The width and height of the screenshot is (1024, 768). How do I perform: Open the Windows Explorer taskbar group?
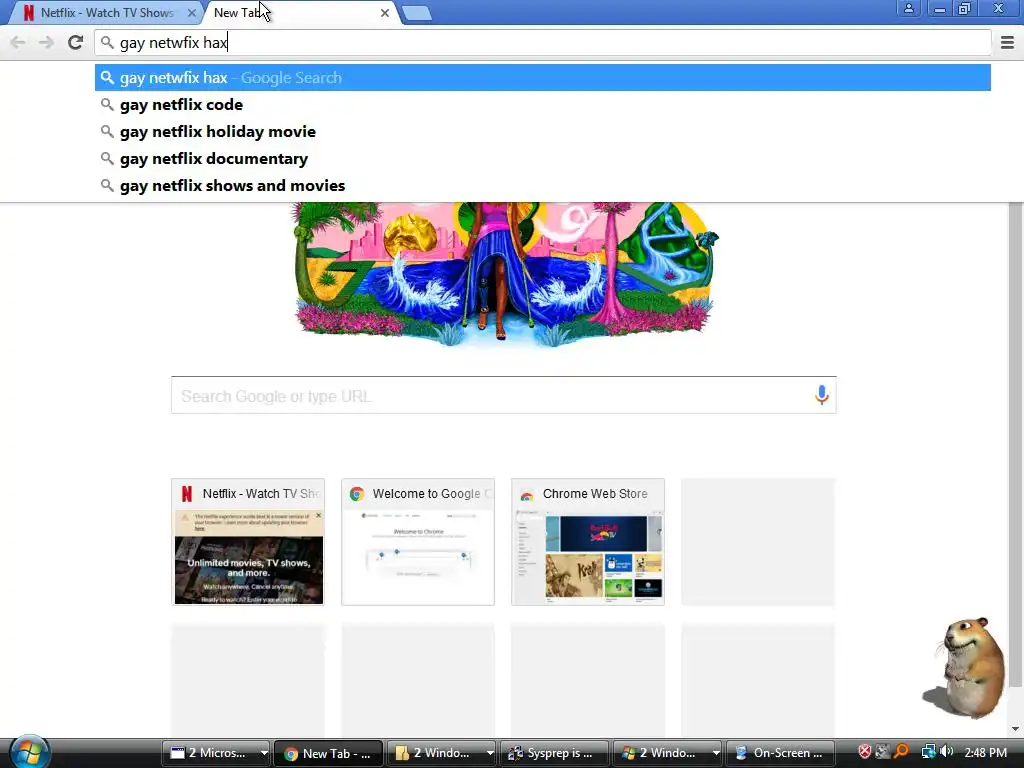coord(436,753)
